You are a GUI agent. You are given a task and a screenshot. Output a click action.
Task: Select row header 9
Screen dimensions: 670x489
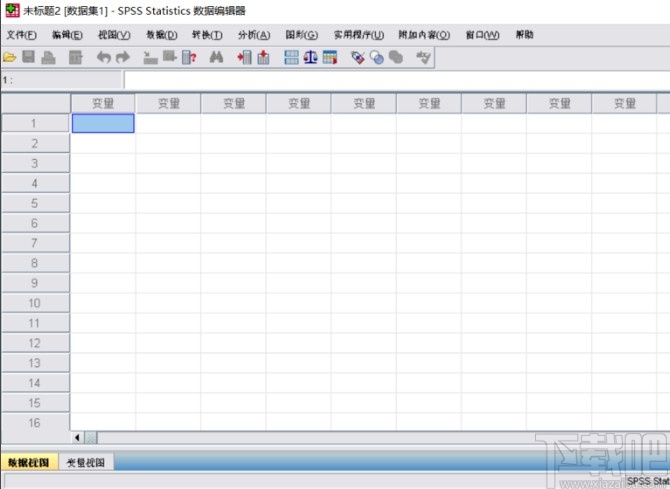click(35, 283)
